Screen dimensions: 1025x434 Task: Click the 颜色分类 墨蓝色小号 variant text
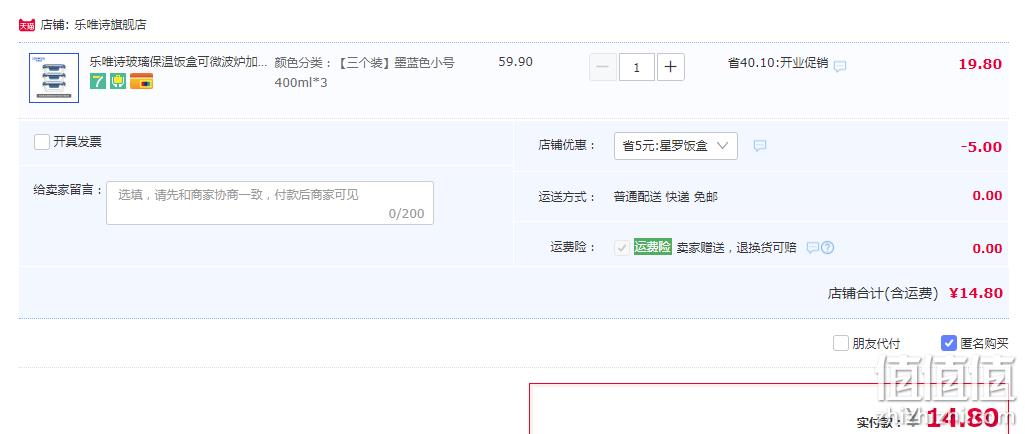(364, 73)
